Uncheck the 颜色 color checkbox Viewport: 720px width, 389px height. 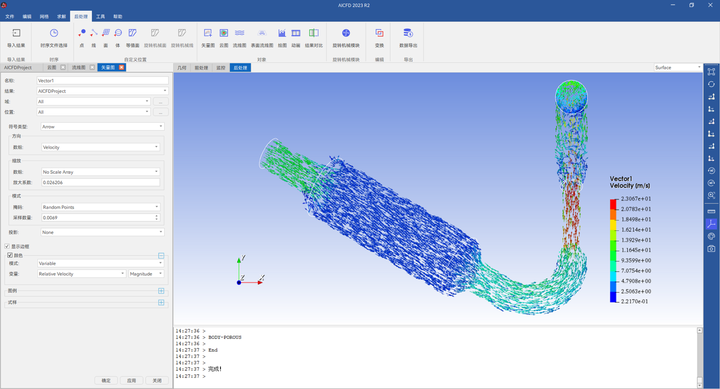tap(10, 255)
